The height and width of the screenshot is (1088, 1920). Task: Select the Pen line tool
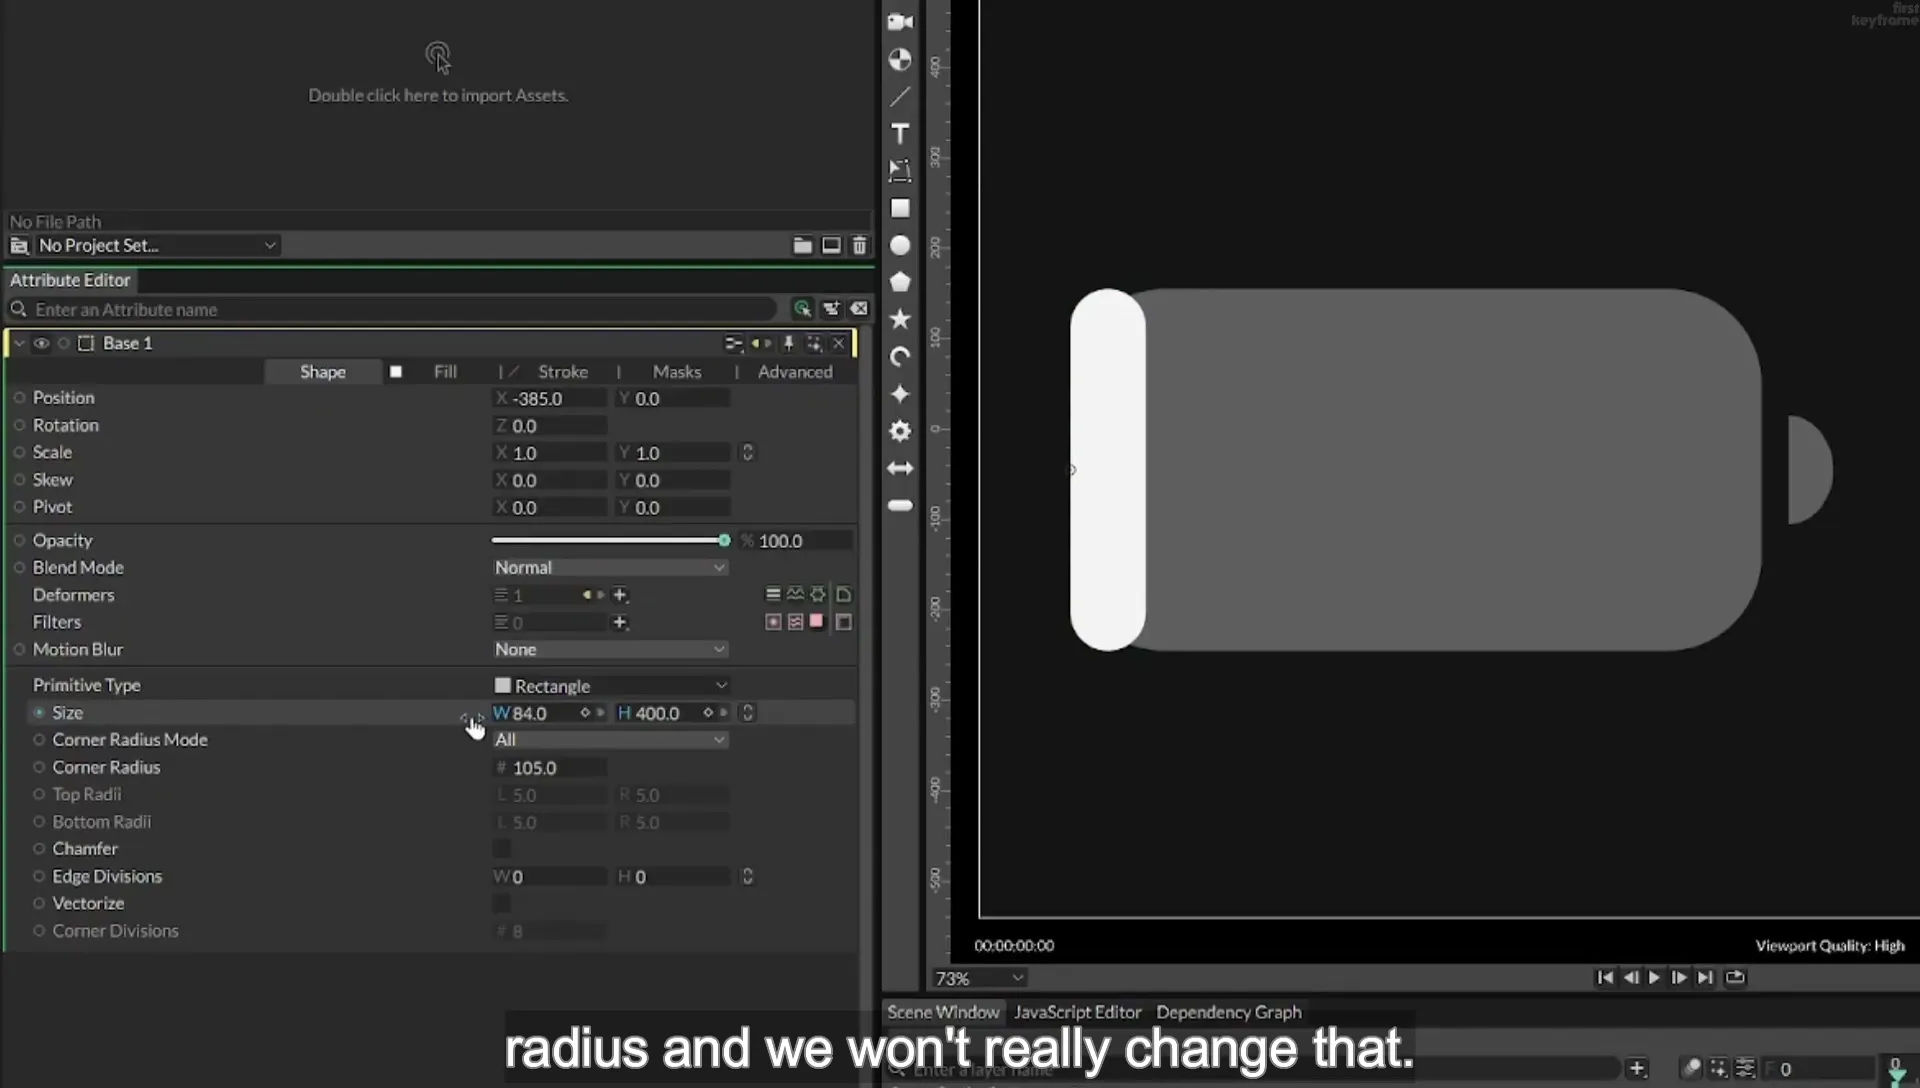(900, 97)
